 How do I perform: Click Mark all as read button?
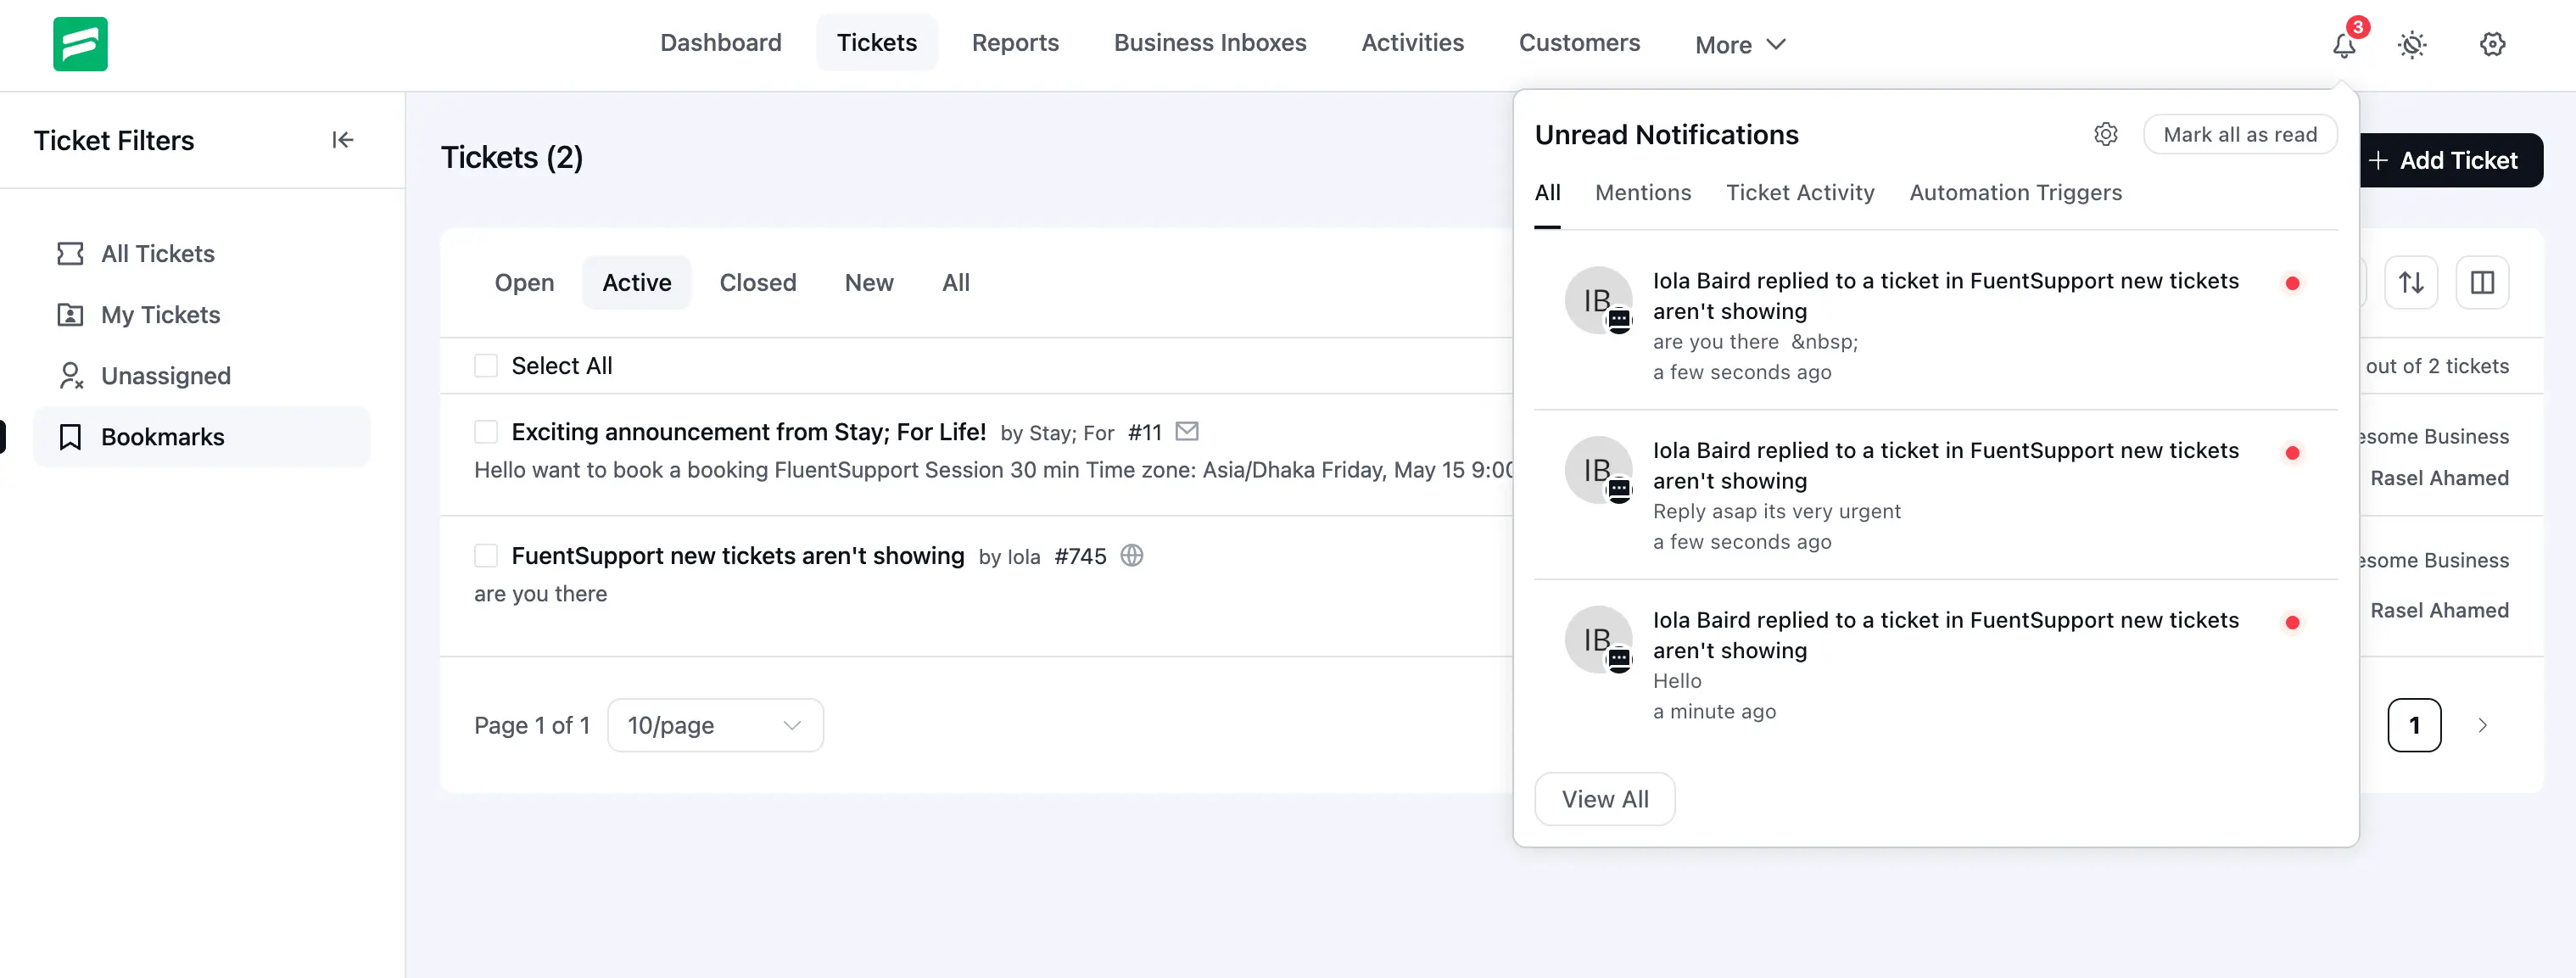(2240, 135)
